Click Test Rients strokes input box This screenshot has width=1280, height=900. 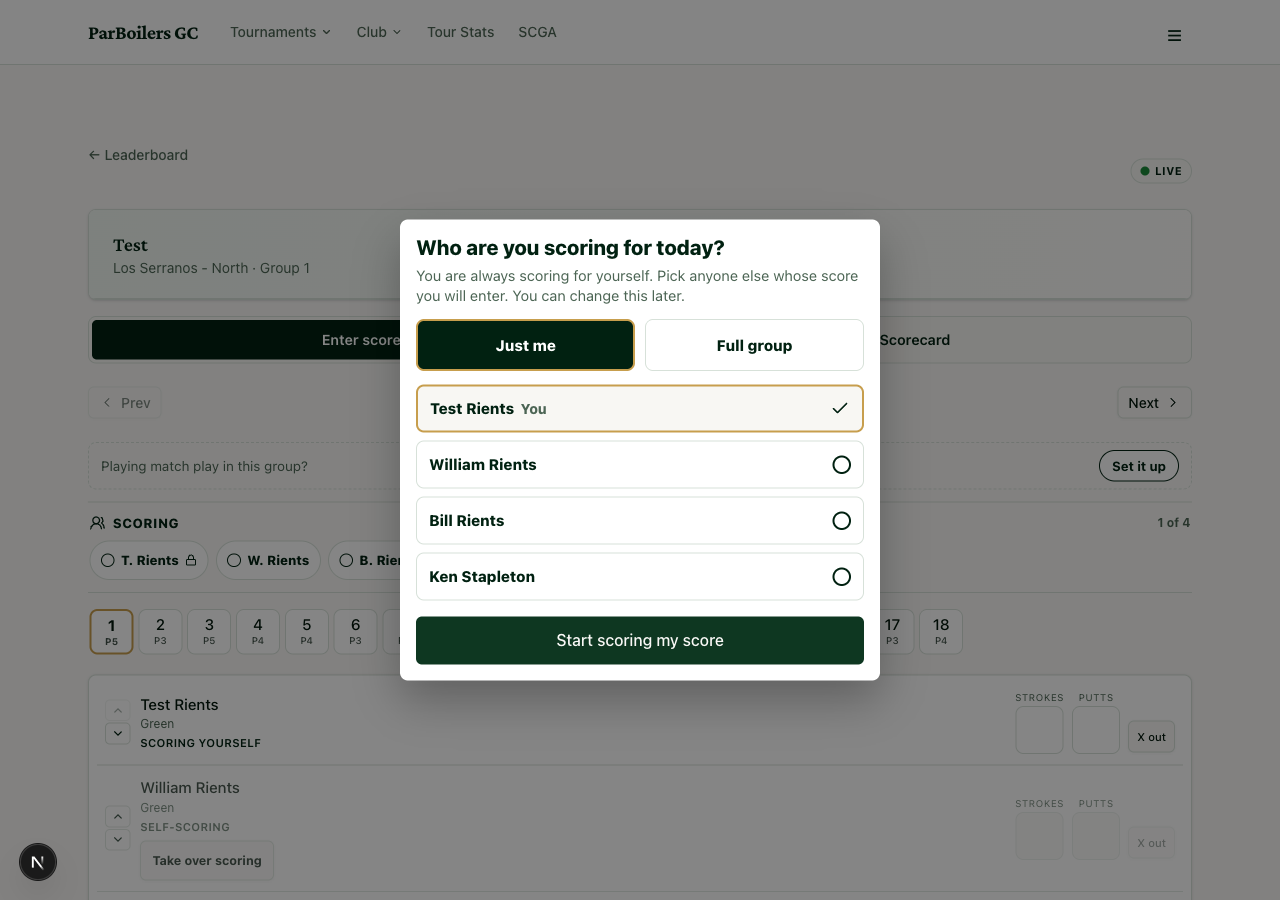pyautogui.click(x=1039, y=730)
